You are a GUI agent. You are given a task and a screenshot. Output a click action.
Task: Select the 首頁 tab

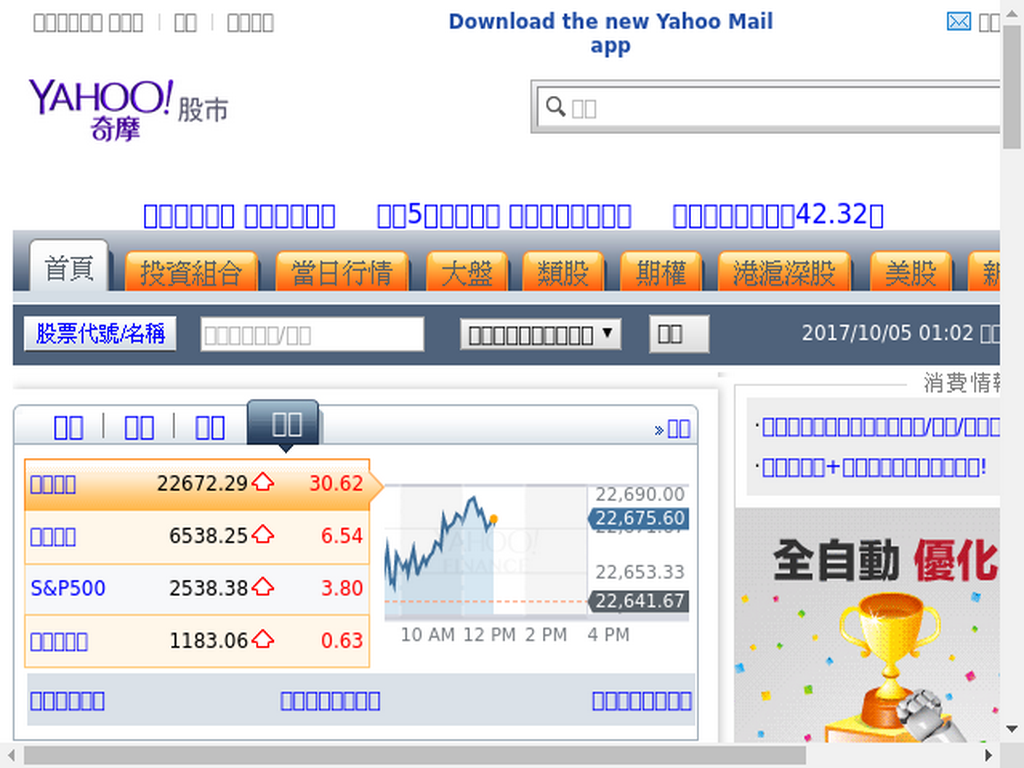coord(69,268)
